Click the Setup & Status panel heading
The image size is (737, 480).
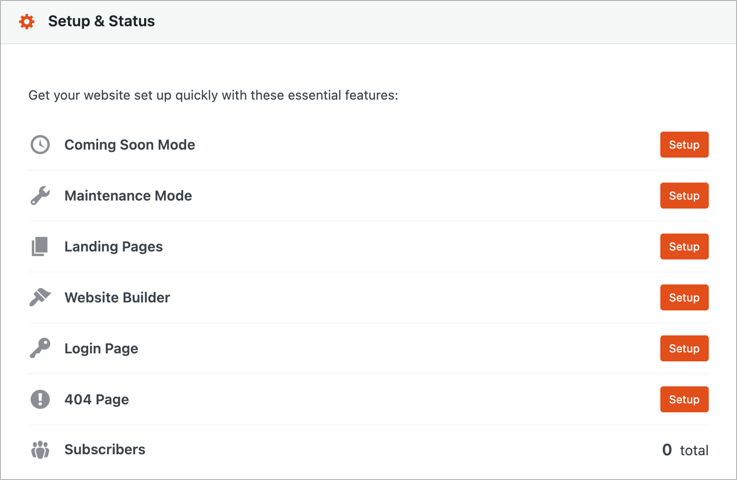click(x=101, y=21)
